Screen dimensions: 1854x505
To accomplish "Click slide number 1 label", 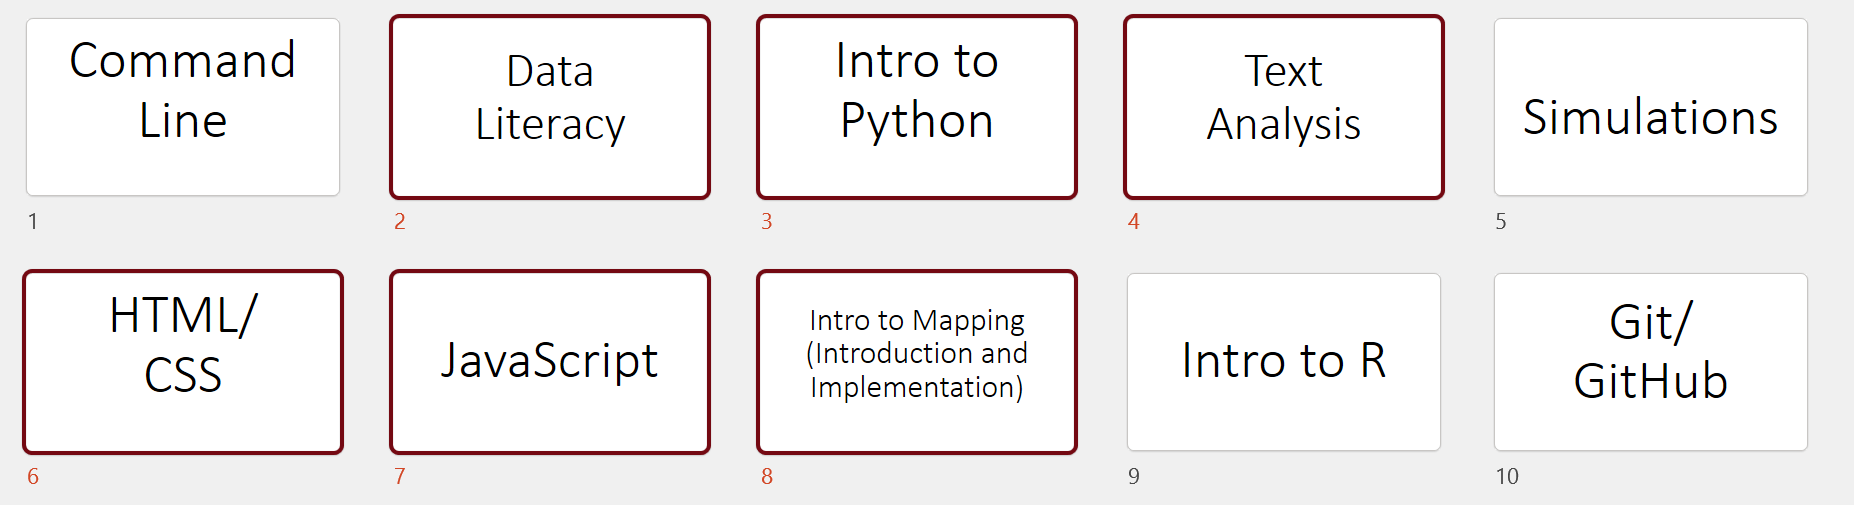I will (x=33, y=222).
